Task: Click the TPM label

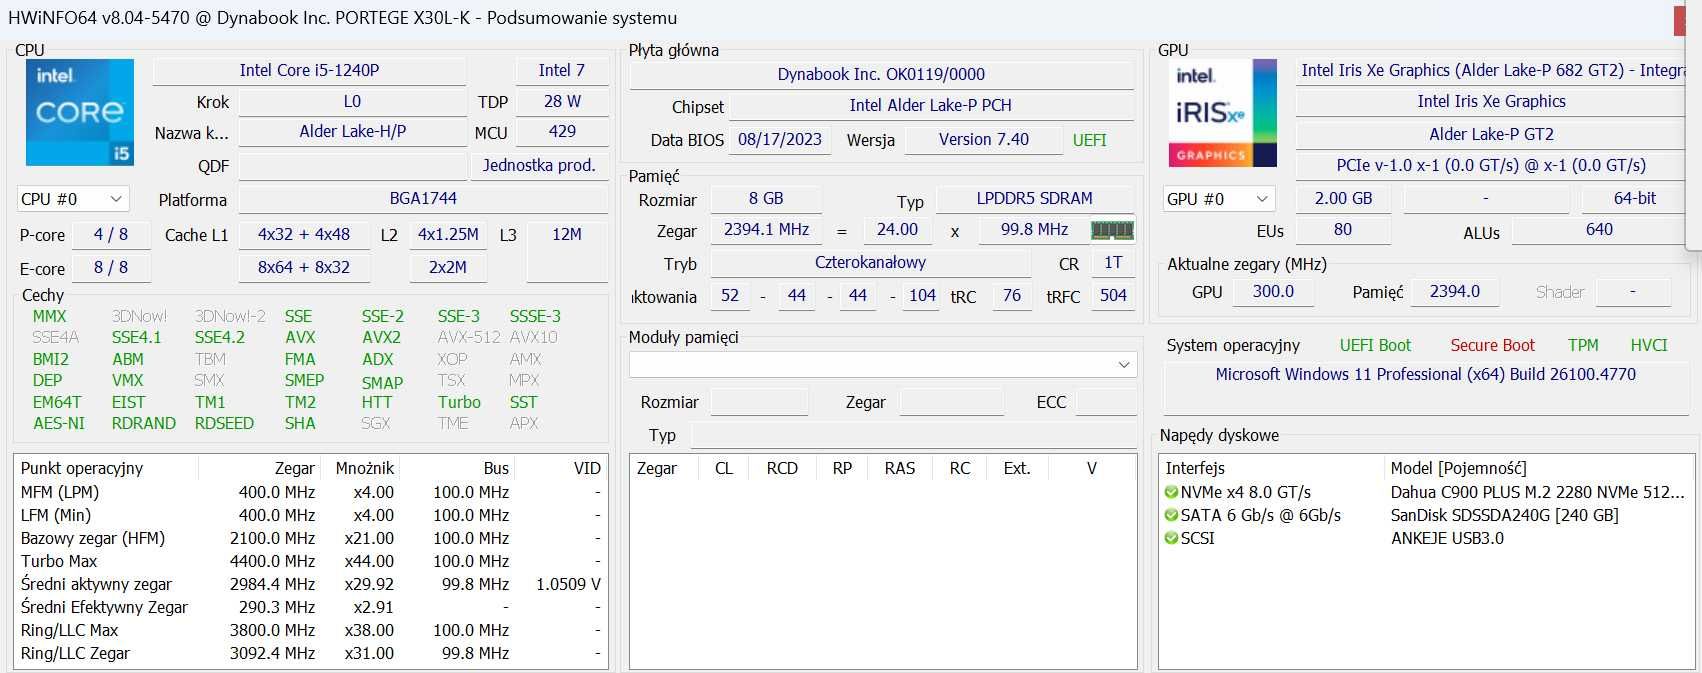Action: point(1583,345)
